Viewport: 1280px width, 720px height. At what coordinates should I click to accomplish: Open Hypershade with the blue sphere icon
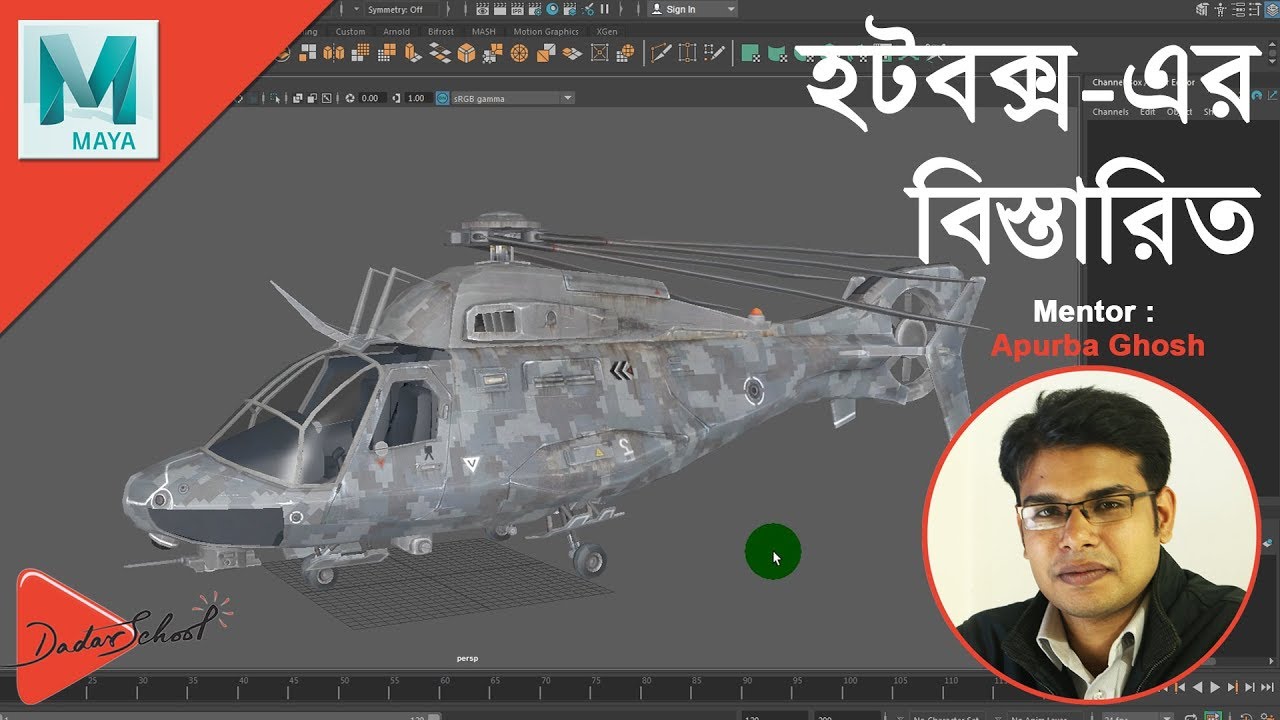click(553, 9)
